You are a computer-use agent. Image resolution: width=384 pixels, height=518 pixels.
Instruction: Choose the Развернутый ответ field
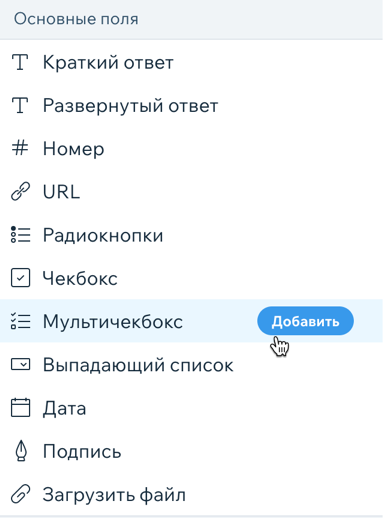(192, 106)
